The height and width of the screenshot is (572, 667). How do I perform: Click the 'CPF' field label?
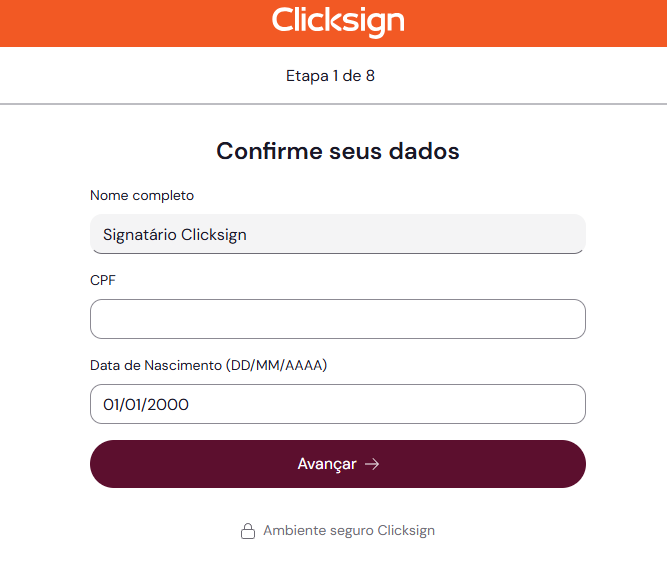pos(103,280)
